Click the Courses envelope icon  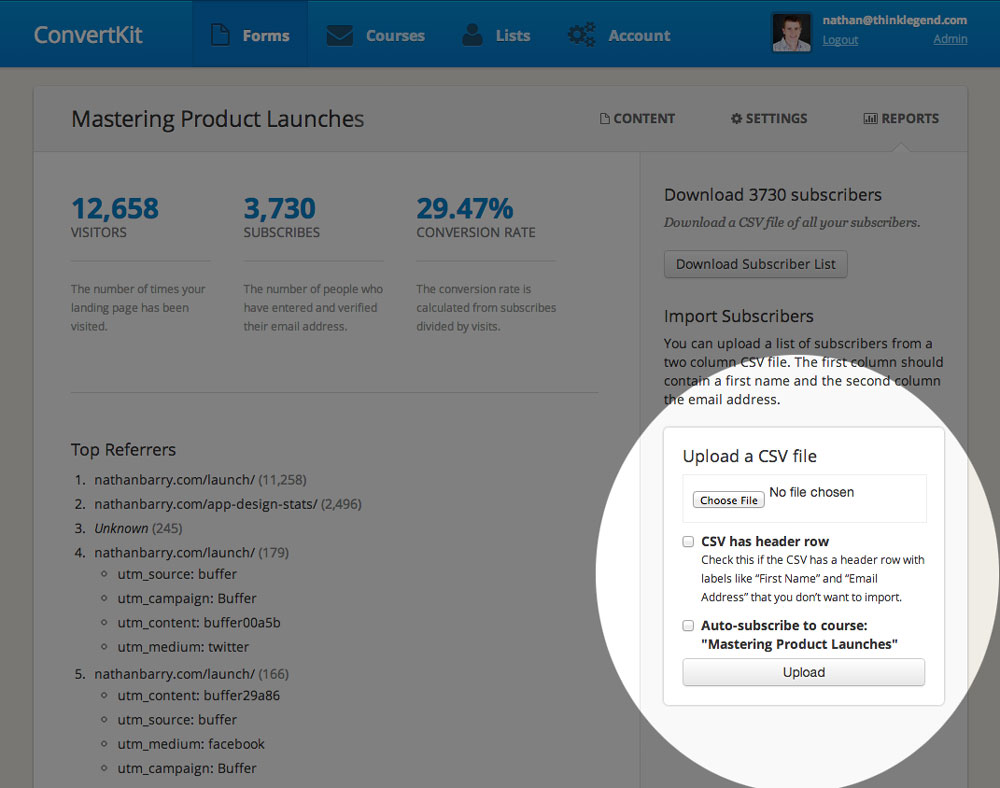tap(340, 35)
